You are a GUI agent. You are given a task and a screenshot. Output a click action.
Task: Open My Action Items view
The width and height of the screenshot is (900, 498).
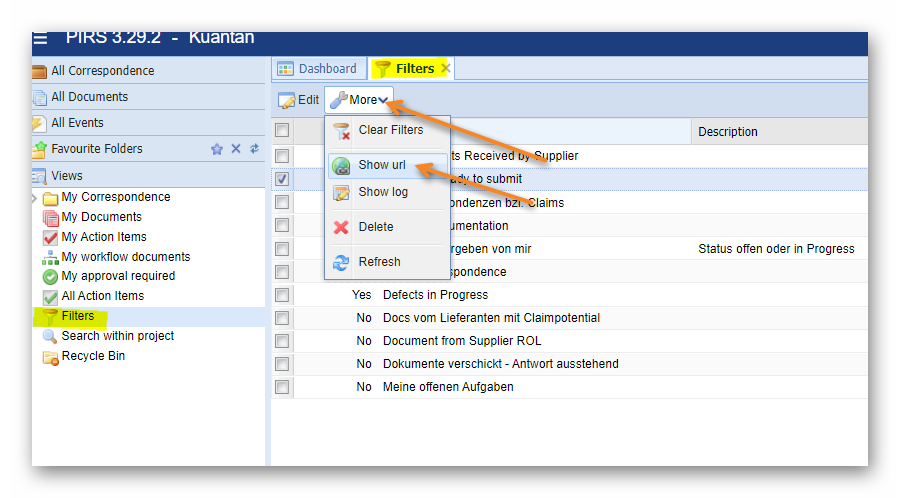click(103, 237)
